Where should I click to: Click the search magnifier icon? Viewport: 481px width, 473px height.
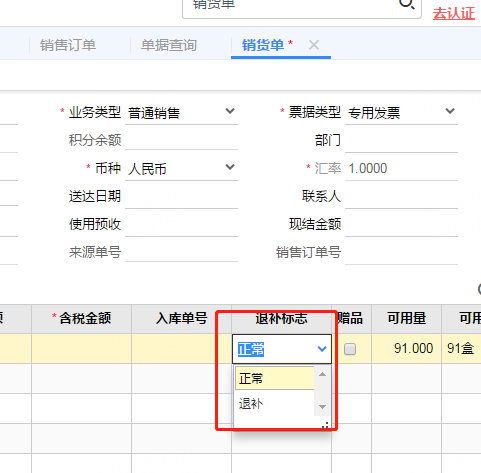(407, 5)
